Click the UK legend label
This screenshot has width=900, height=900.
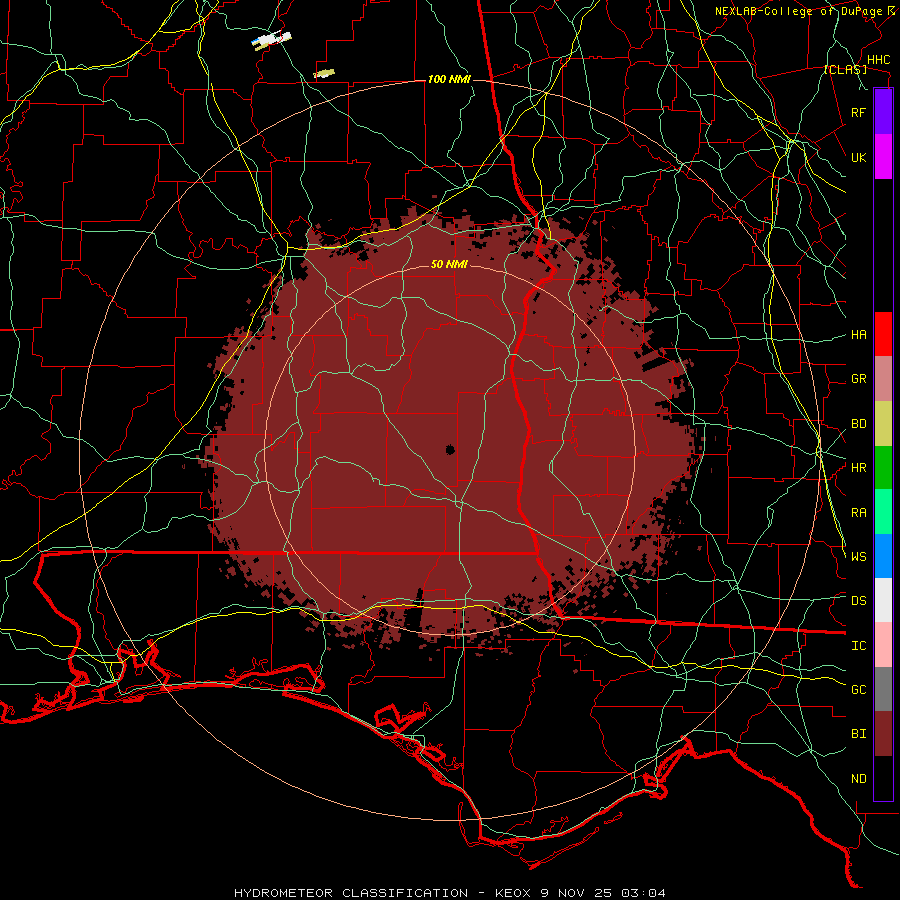coord(858,157)
